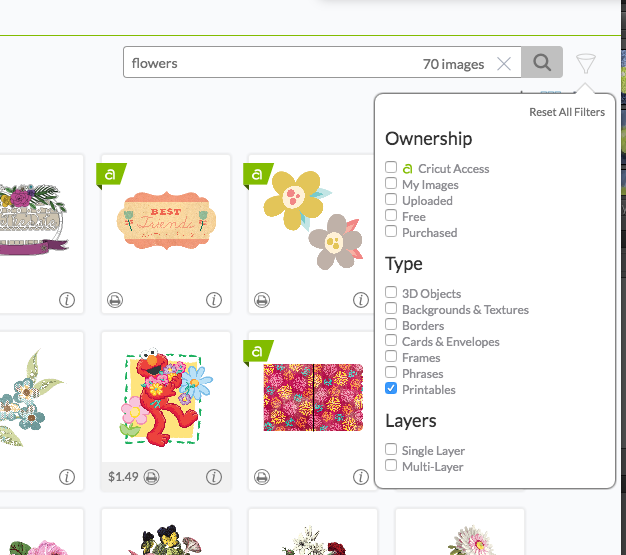Select the Best Friends label image
Viewport: 626px width, 555px height.
point(166,221)
